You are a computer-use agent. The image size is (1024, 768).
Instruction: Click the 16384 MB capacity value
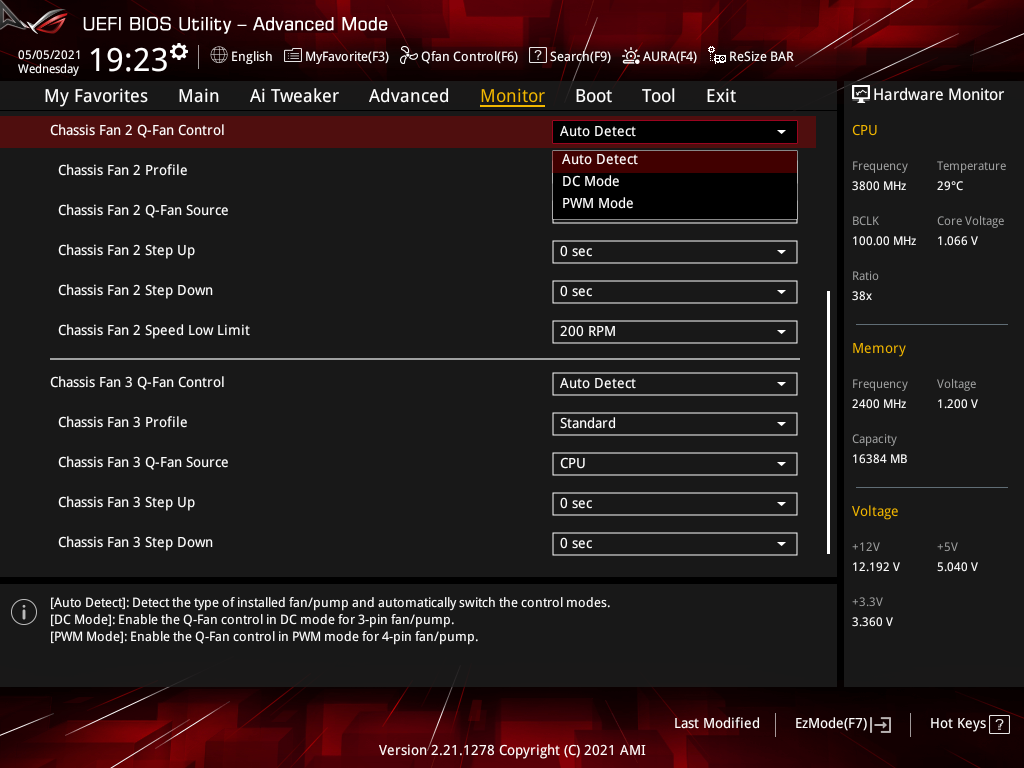[879, 459]
